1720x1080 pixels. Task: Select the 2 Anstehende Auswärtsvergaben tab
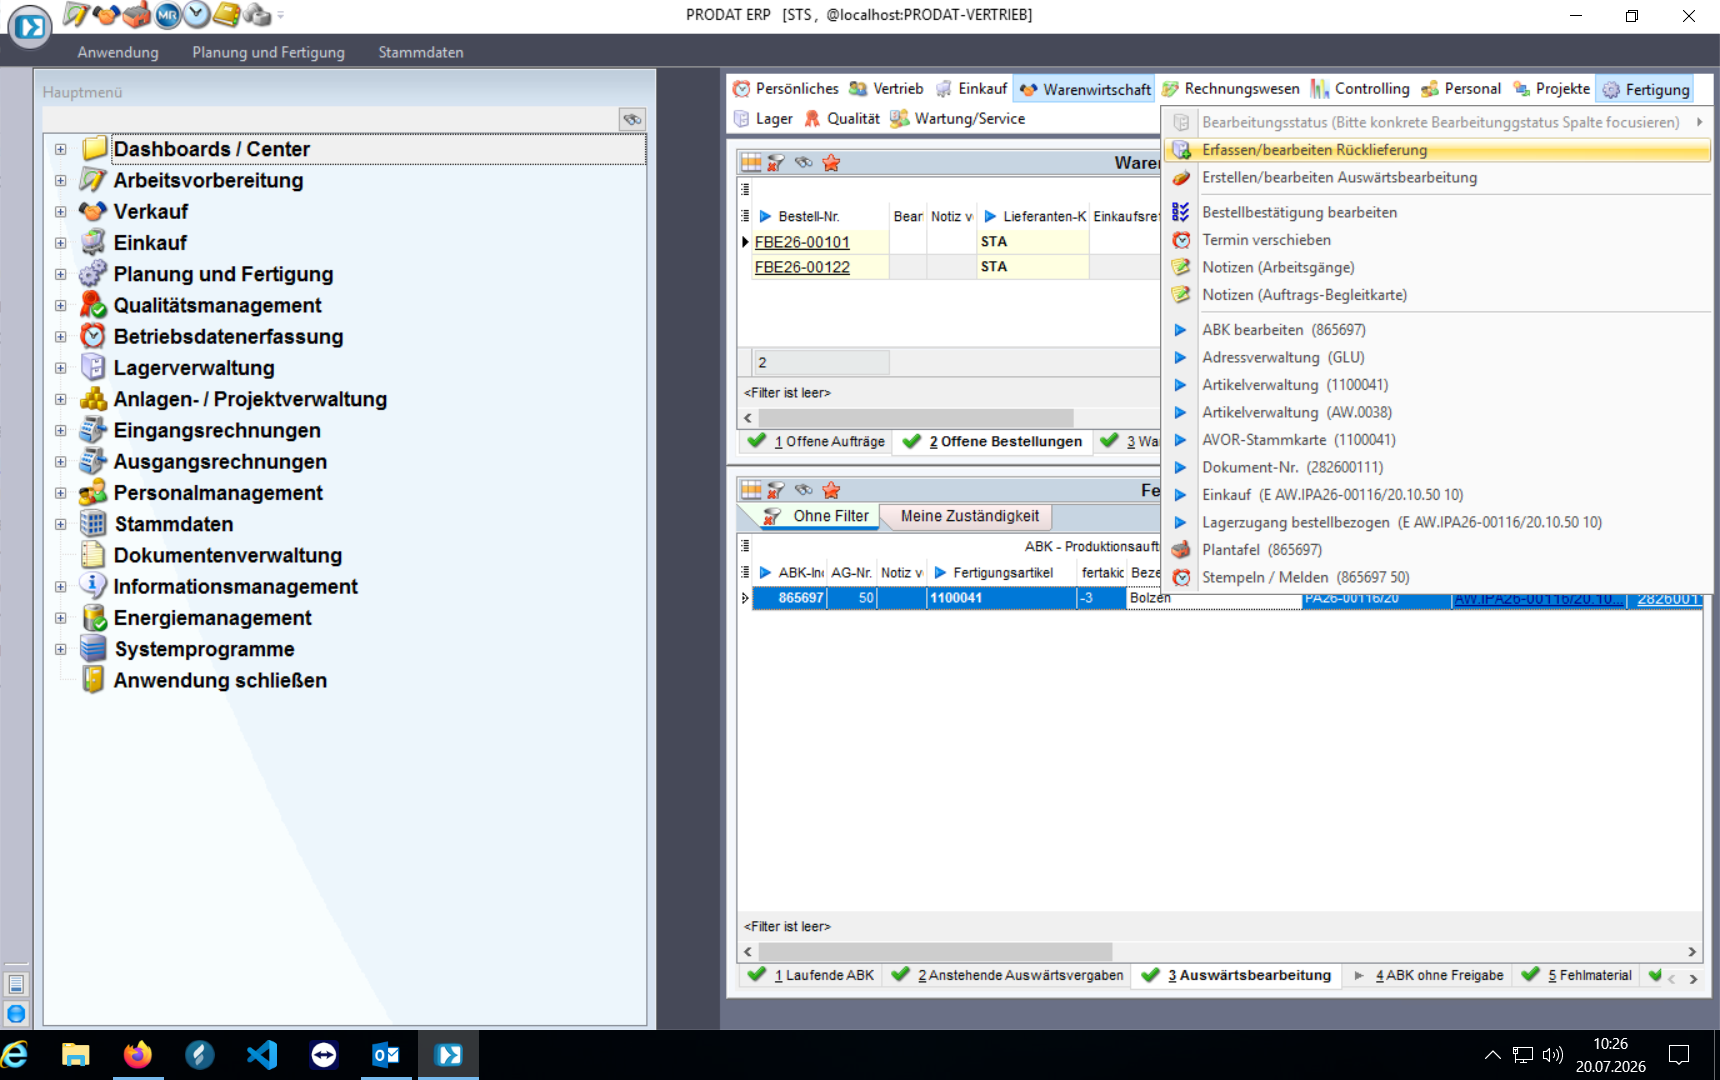pos(1007,975)
